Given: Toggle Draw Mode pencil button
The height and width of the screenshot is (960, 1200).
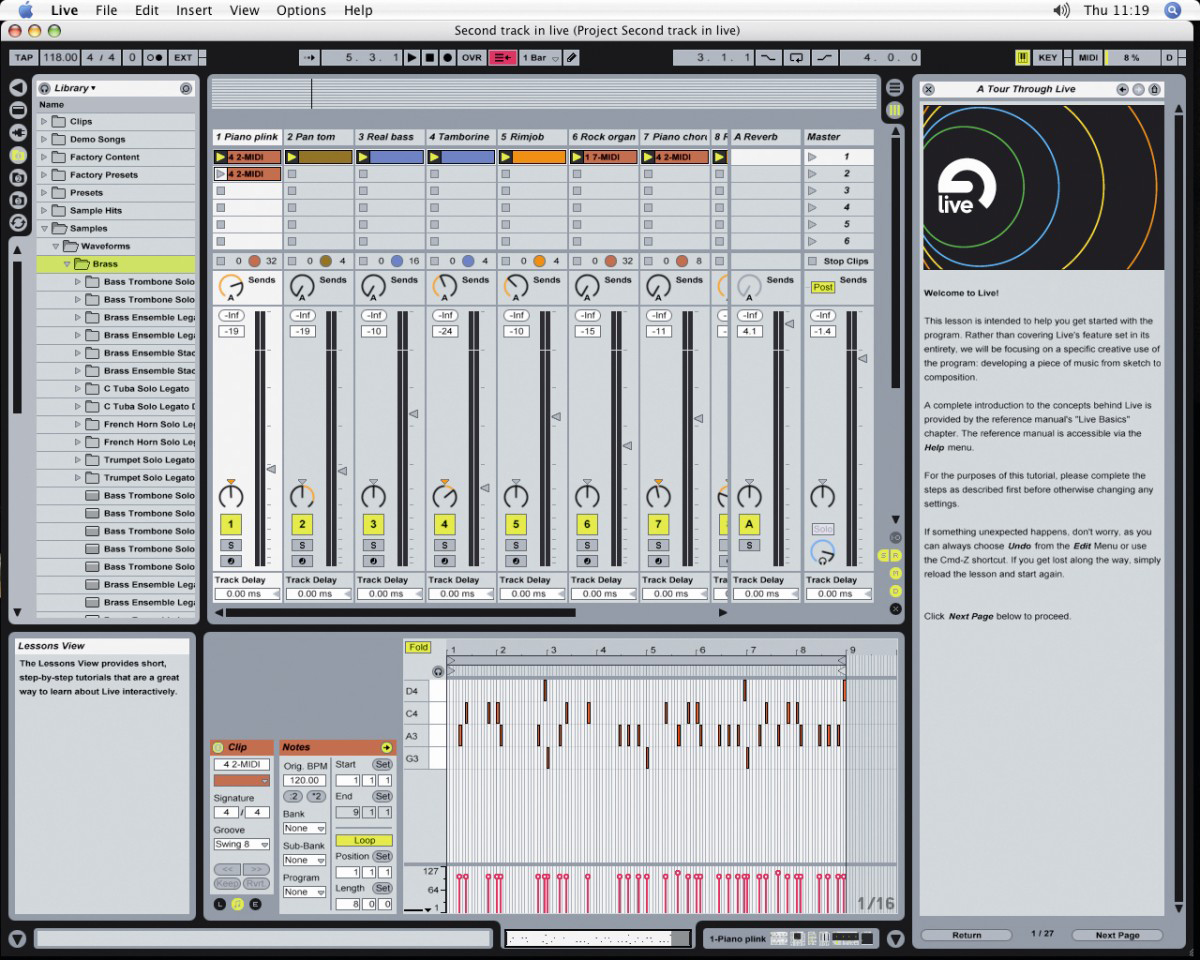Looking at the screenshot, I should coord(571,58).
